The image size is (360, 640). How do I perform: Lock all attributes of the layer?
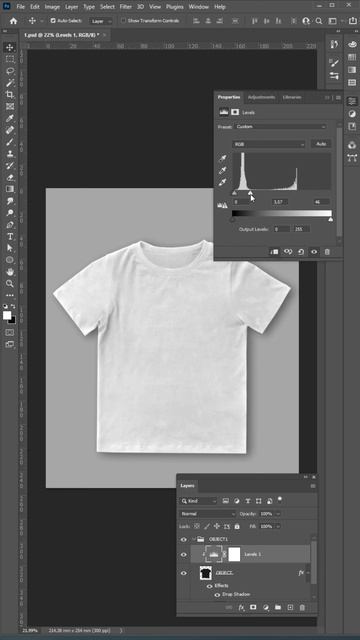pyautogui.click(x=237, y=527)
